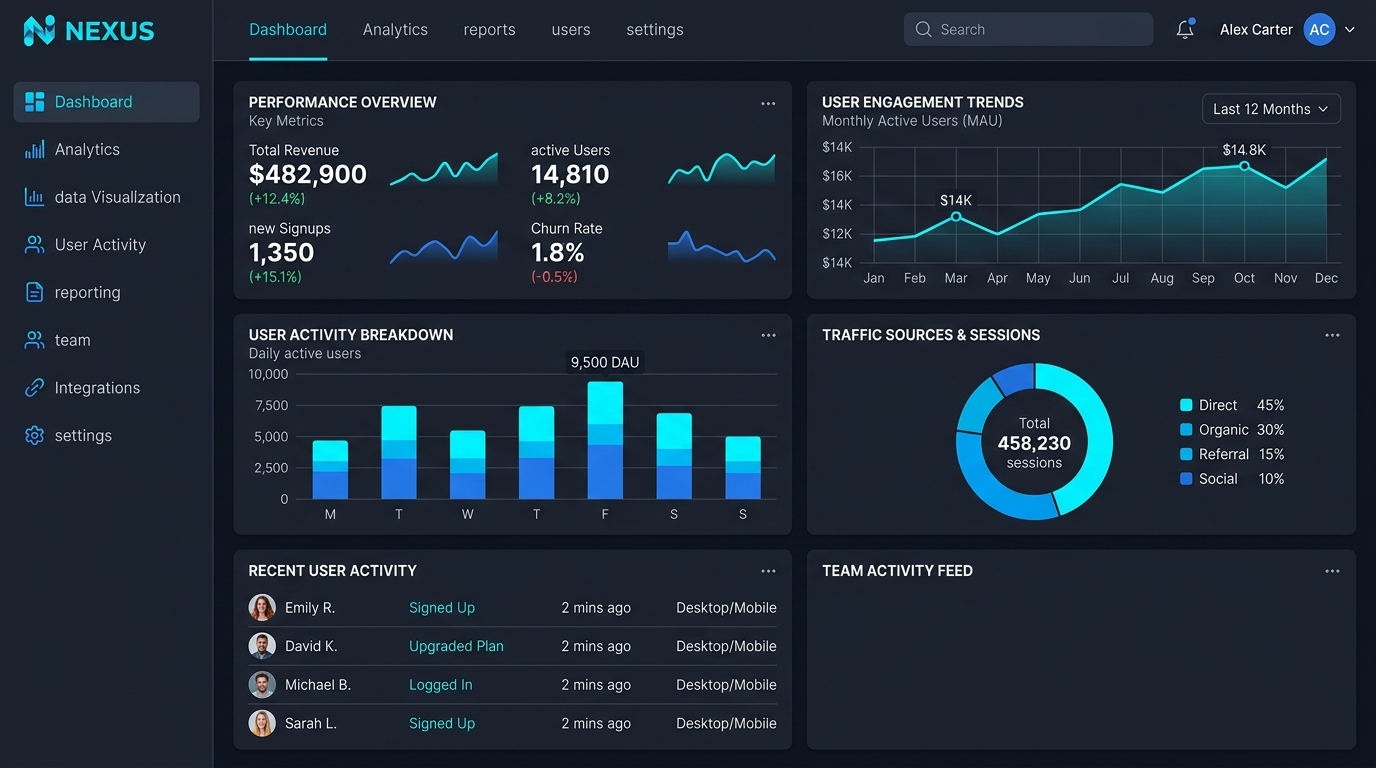Click the Analytics bar chart sidebar icon
The image size is (1376, 768).
pyautogui.click(x=35, y=150)
